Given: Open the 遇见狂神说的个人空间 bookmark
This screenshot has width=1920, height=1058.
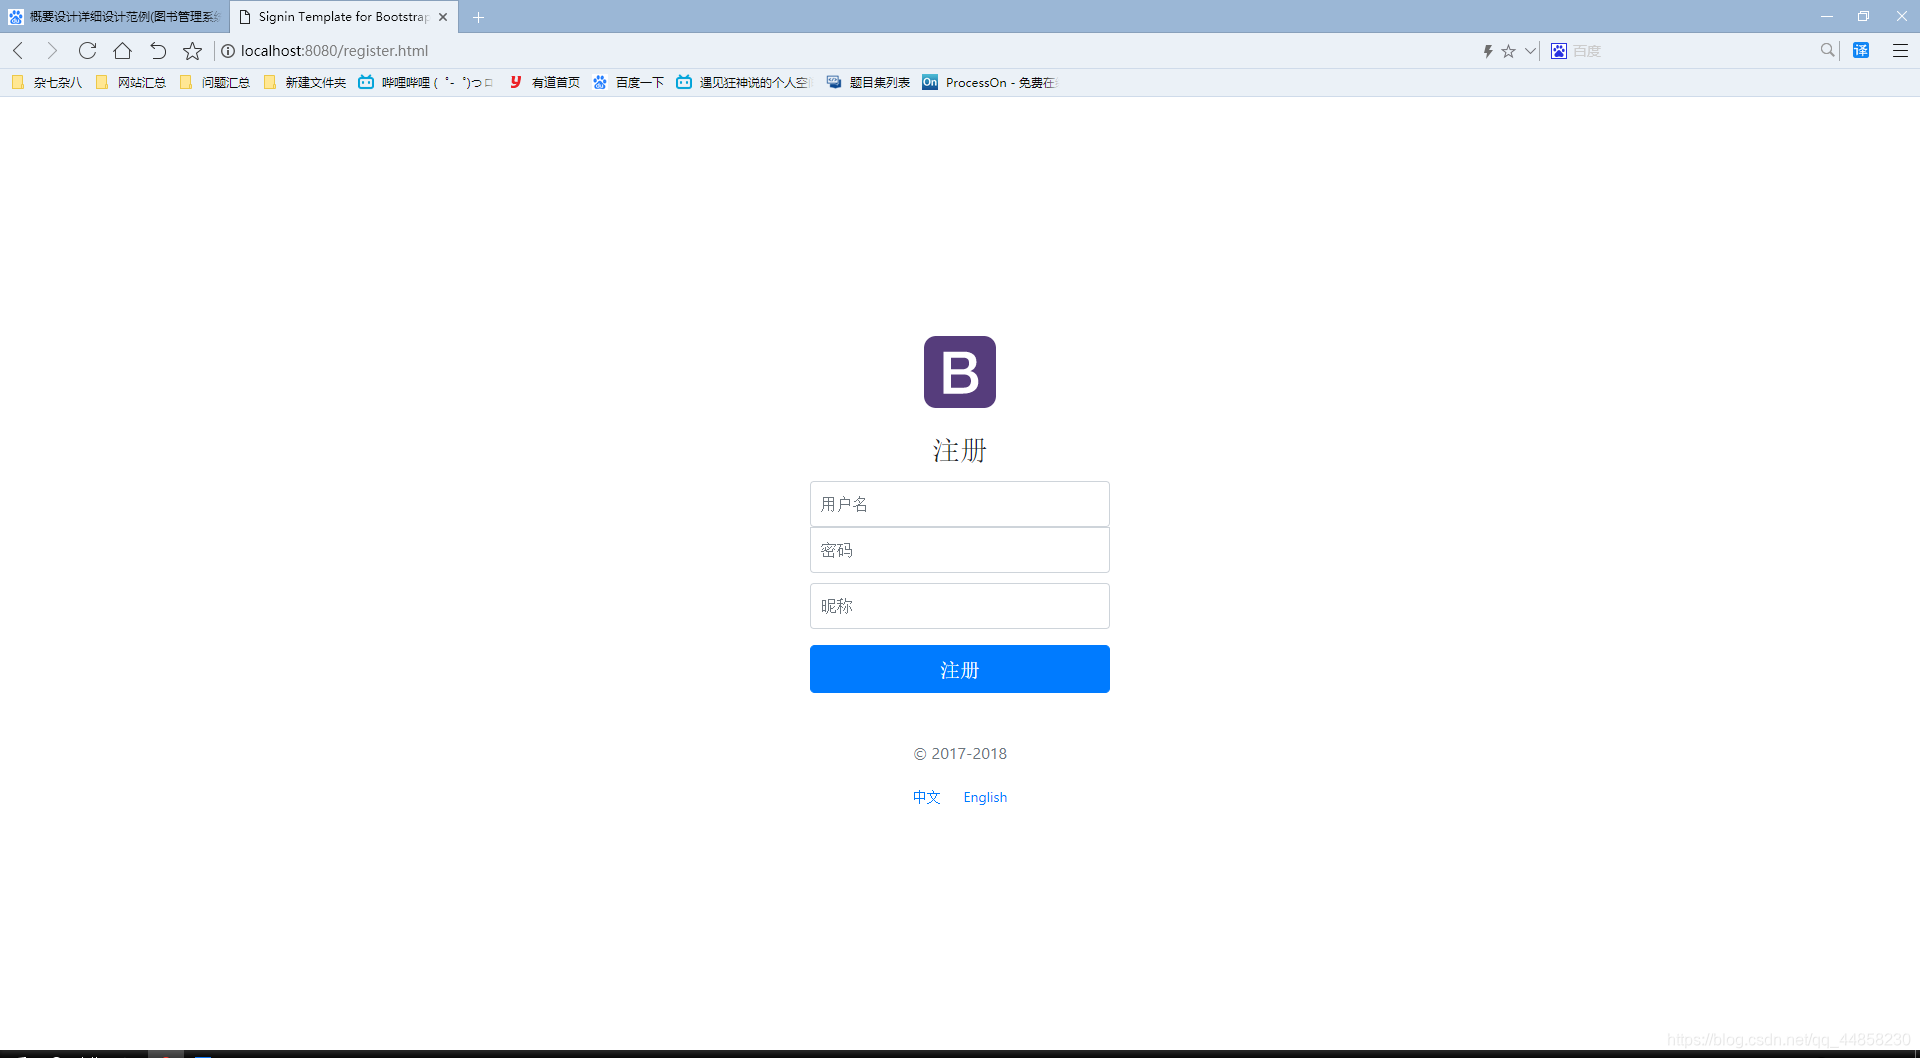Looking at the screenshot, I should coord(744,82).
